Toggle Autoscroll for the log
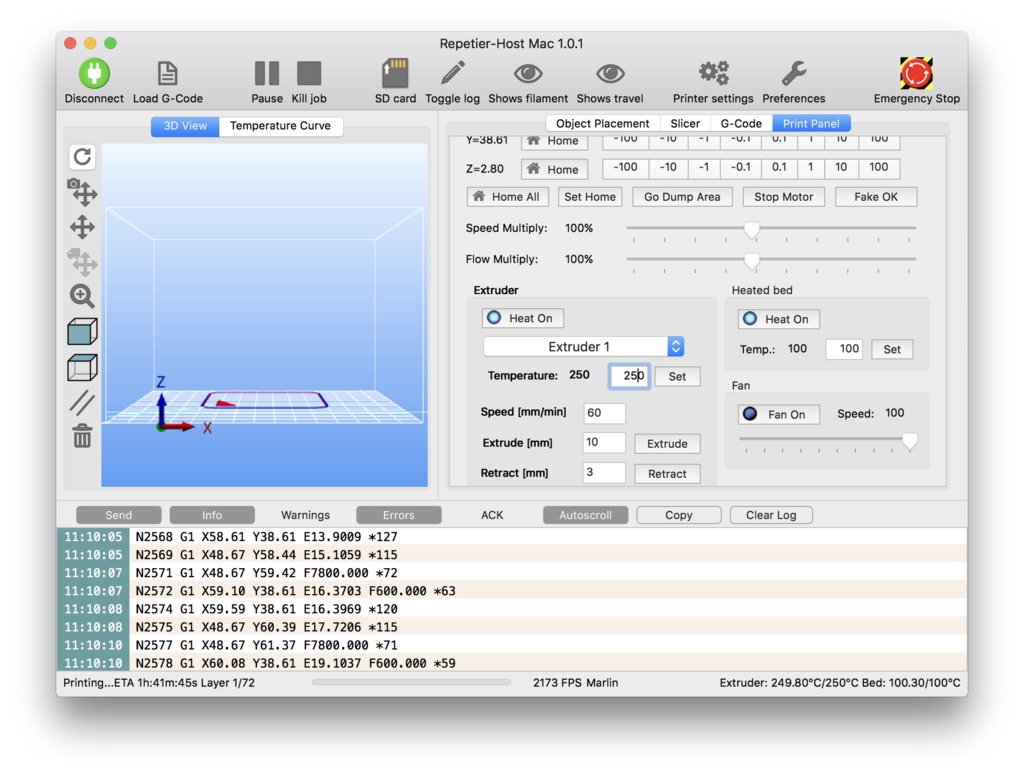This screenshot has height=777, width=1024. 586,515
